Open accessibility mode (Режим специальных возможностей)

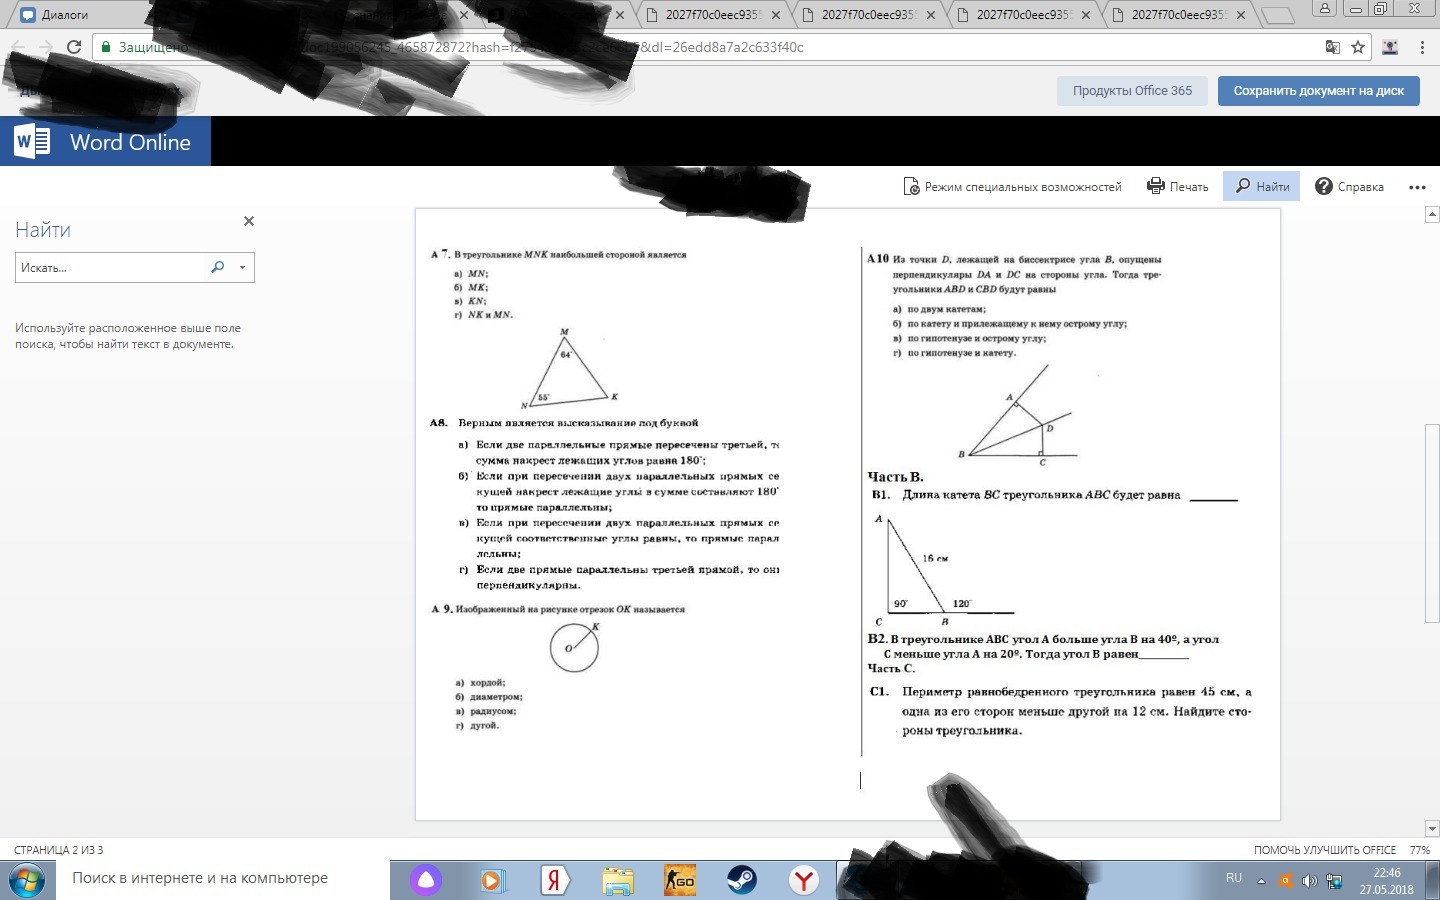click(x=1012, y=186)
